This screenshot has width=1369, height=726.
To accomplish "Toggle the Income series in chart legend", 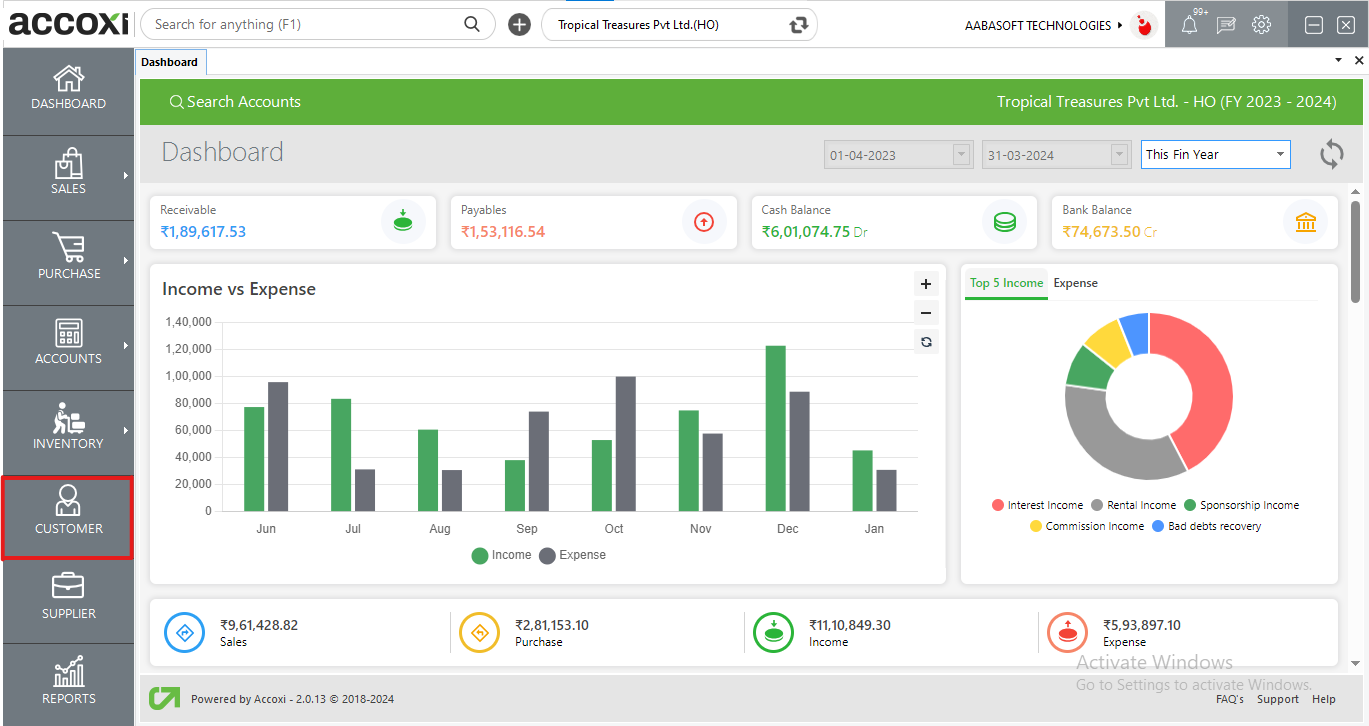I will pos(502,555).
